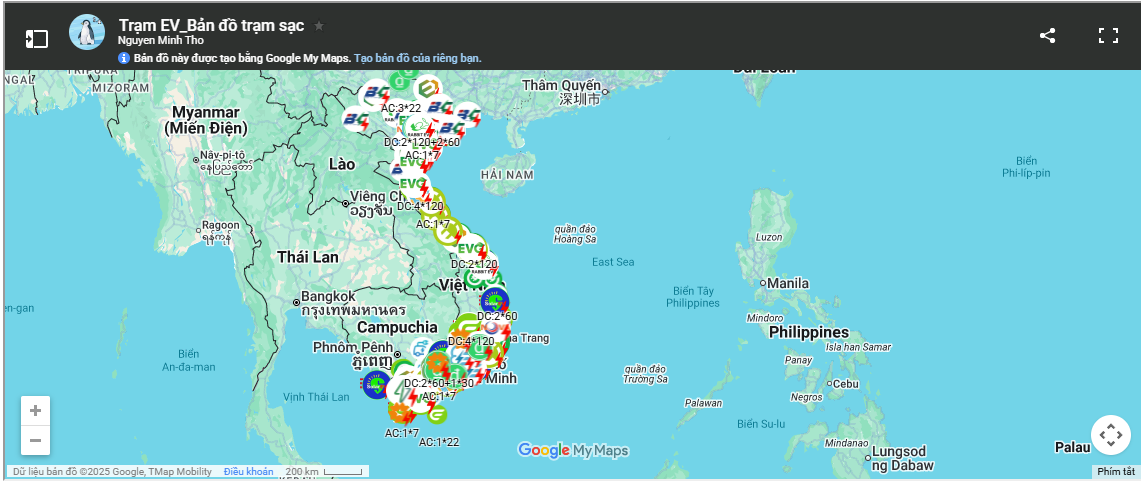Image resolution: width=1141 pixels, height=481 pixels.
Task: Click the Campuchia country label
Action: (x=397, y=327)
